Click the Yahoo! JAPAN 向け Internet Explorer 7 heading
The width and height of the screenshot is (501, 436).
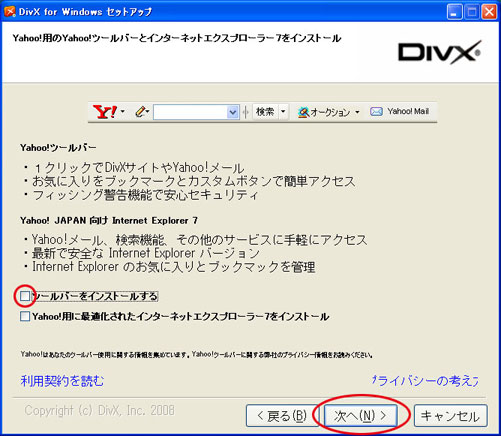click(109, 221)
